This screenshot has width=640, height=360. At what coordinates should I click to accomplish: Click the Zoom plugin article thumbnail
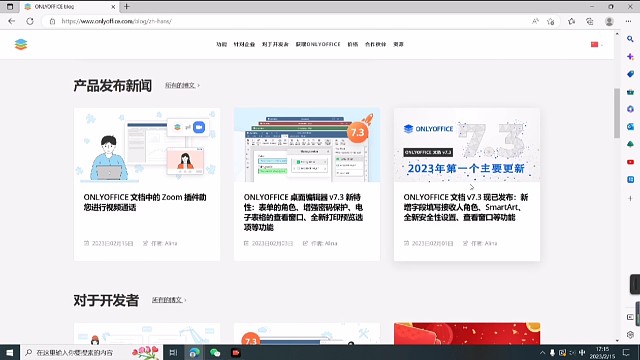pyautogui.click(x=147, y=145)
